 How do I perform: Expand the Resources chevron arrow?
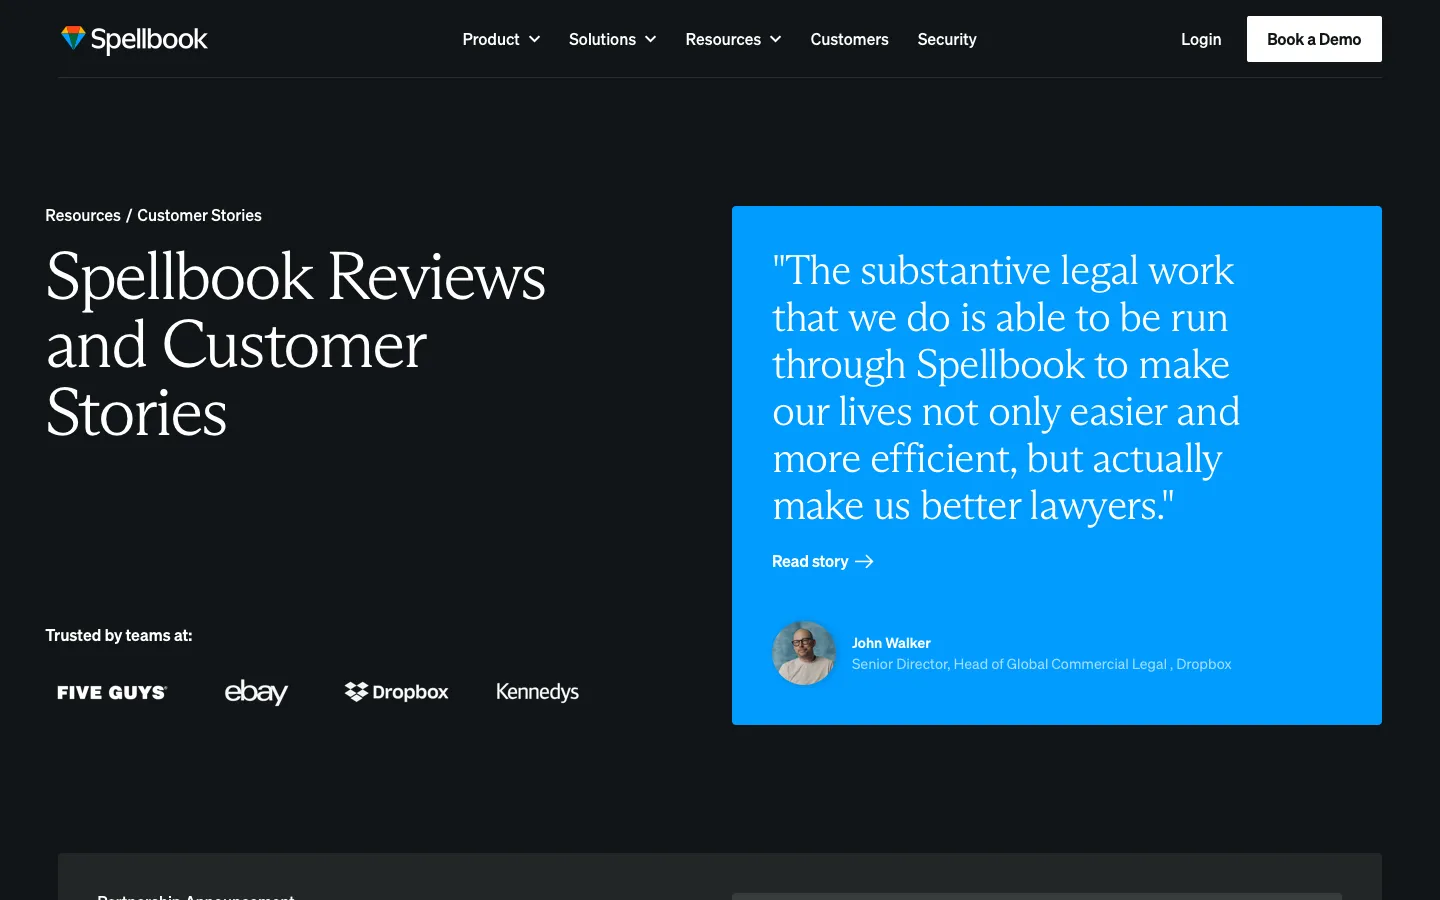click(775, 39)
